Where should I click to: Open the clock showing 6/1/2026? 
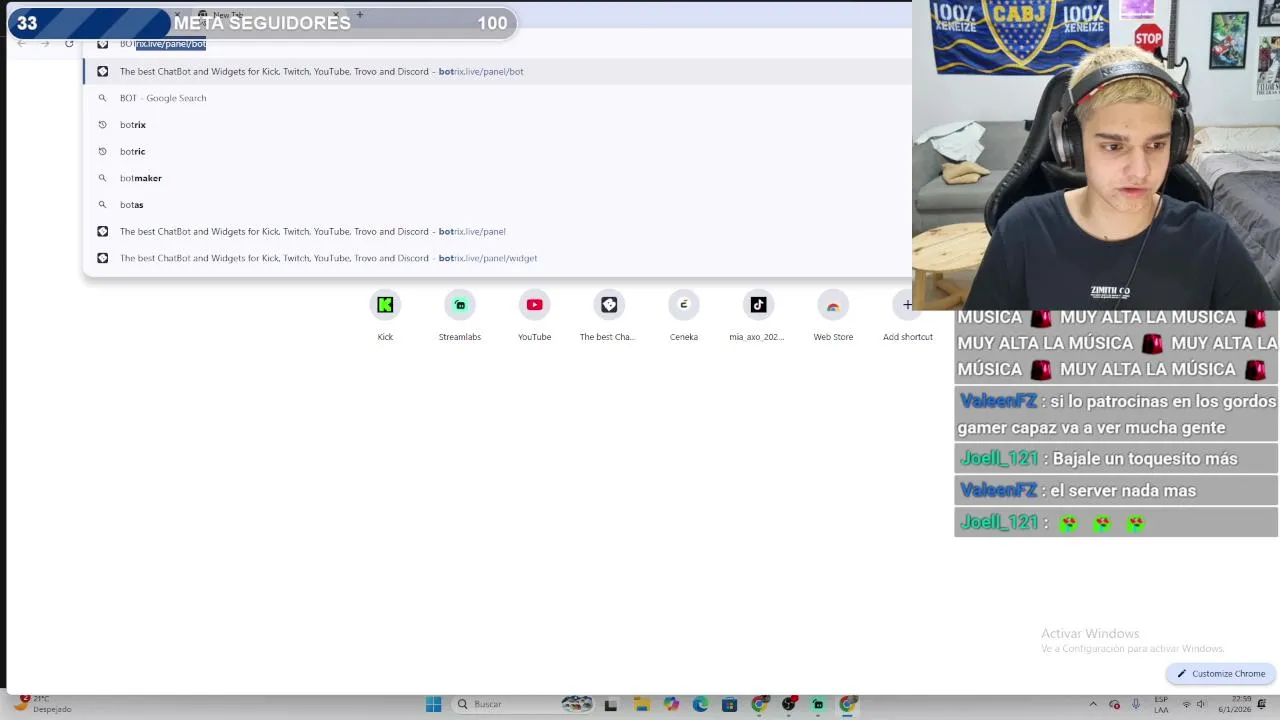[x=1234, y=704]
